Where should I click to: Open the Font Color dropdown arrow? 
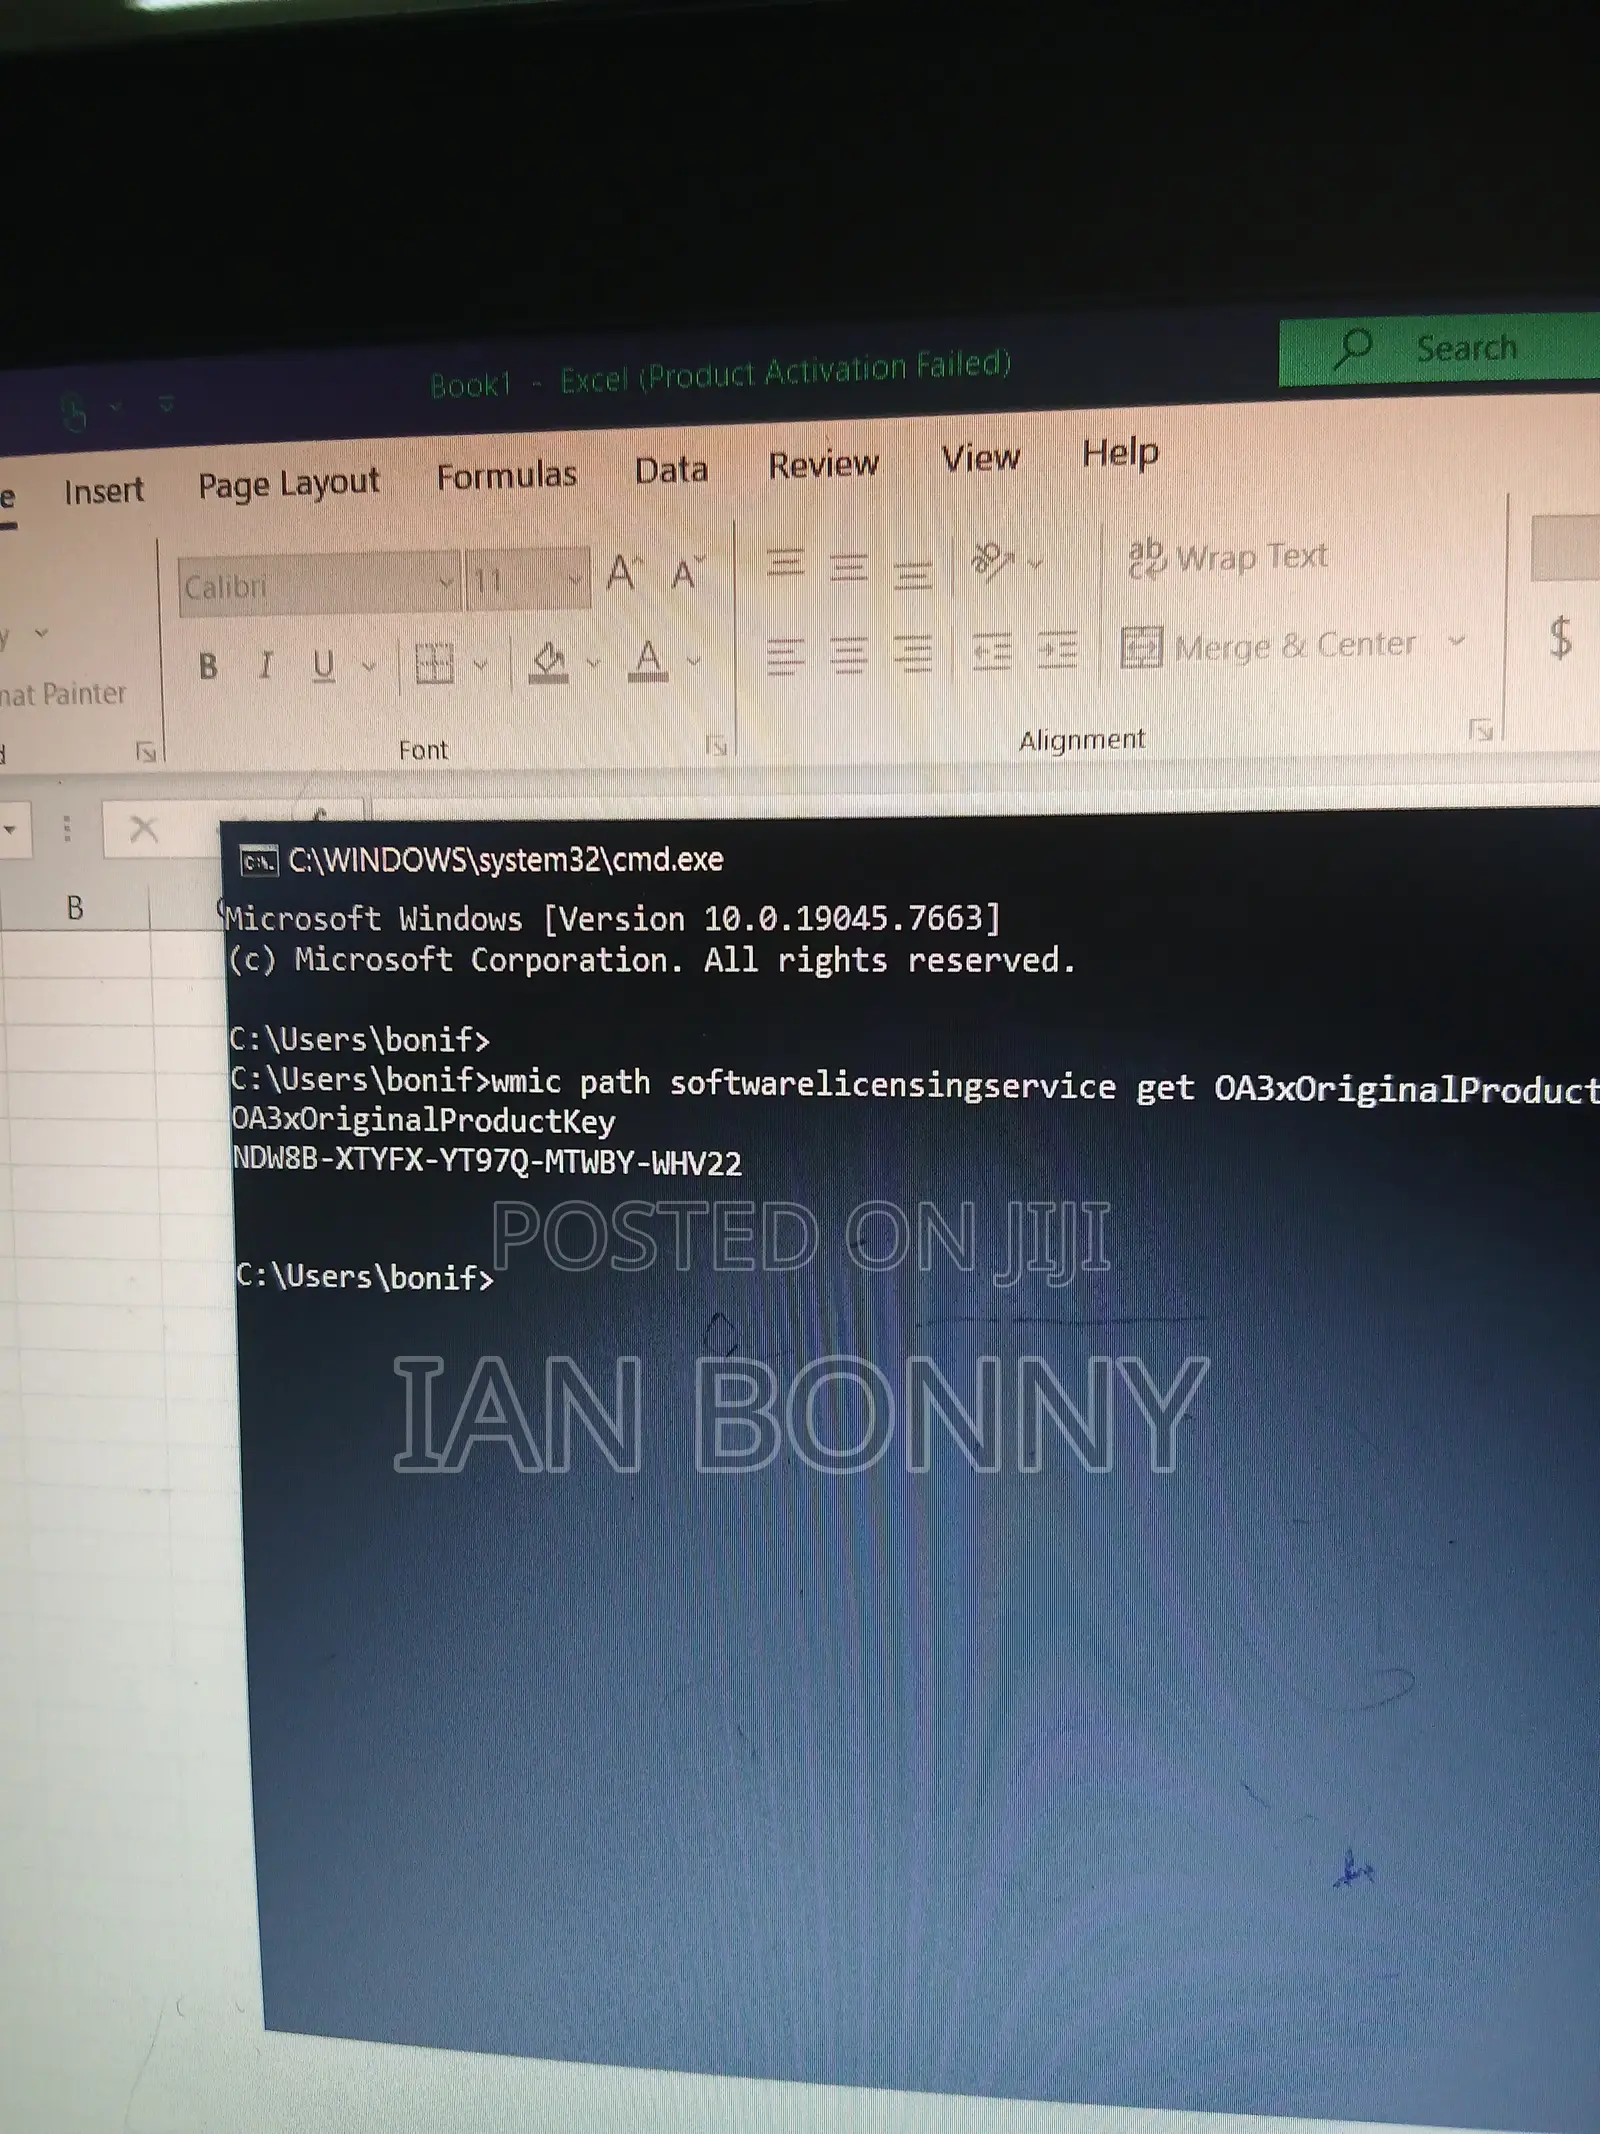pyautogui.click(x=694, y=660)
